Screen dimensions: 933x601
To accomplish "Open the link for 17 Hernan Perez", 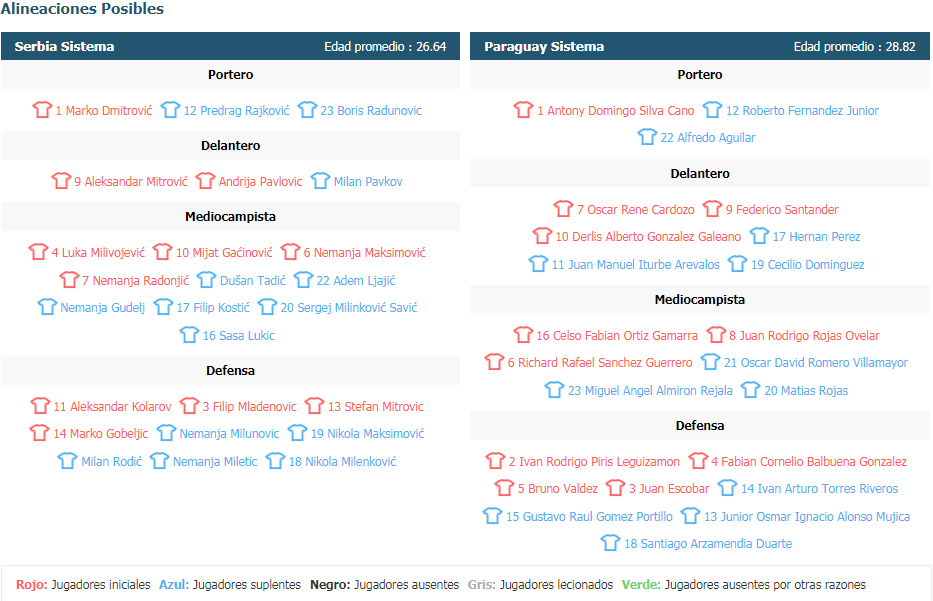I will 816,237.
